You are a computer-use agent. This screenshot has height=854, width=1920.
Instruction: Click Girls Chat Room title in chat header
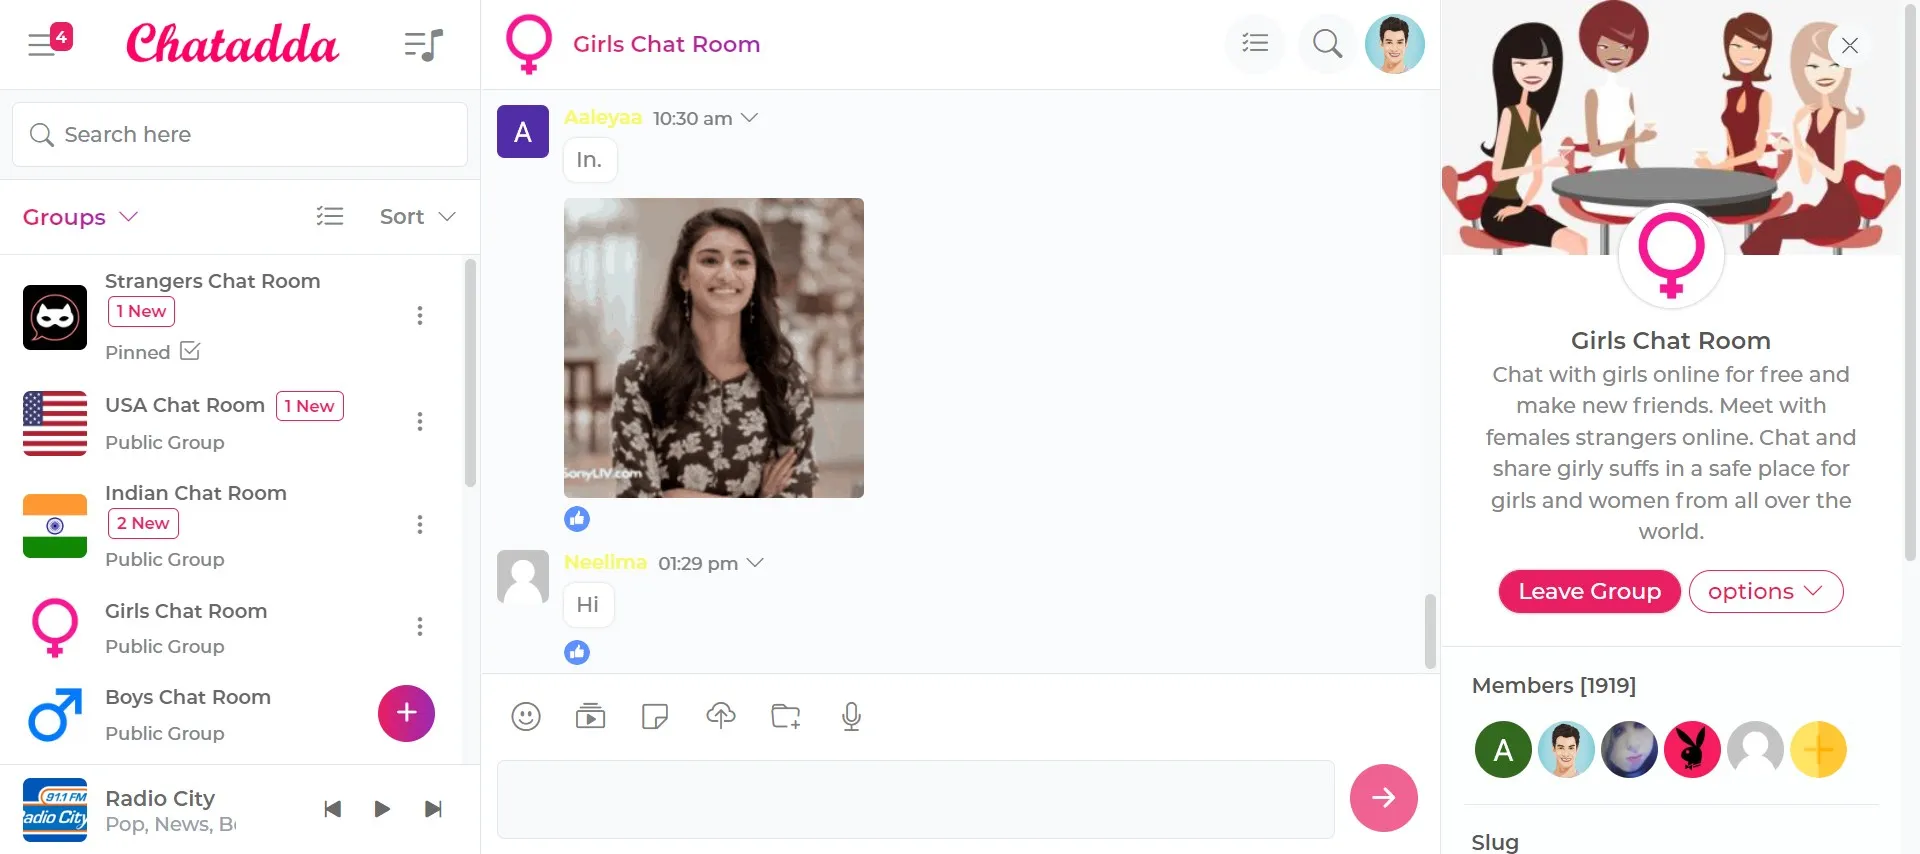pos(666,44)
